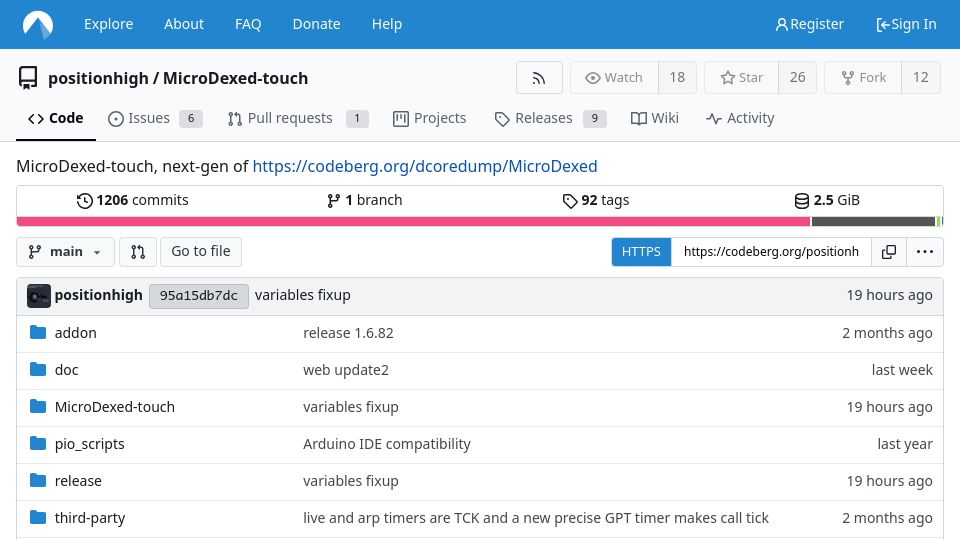Click the release folder icon
The image size is (960, 540).
[38, 480]
